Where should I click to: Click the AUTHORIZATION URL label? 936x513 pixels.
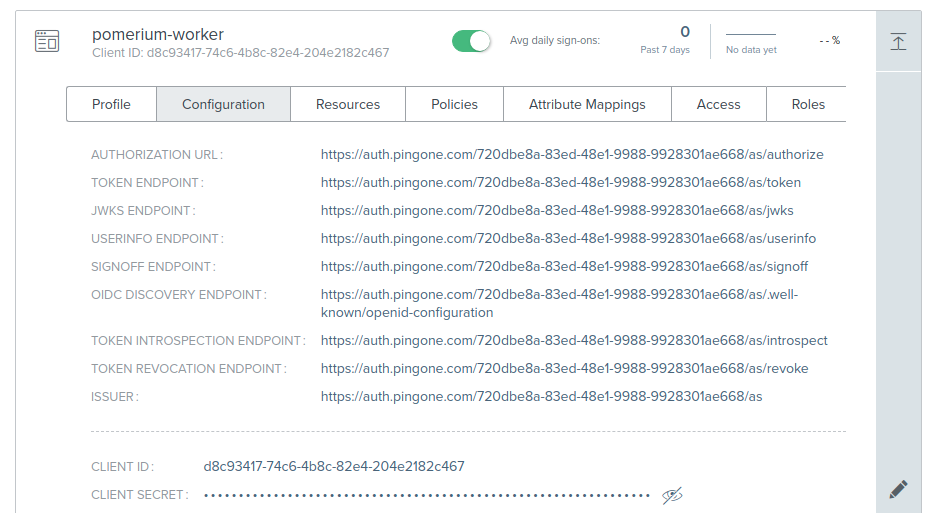click(x=157, y=155)
